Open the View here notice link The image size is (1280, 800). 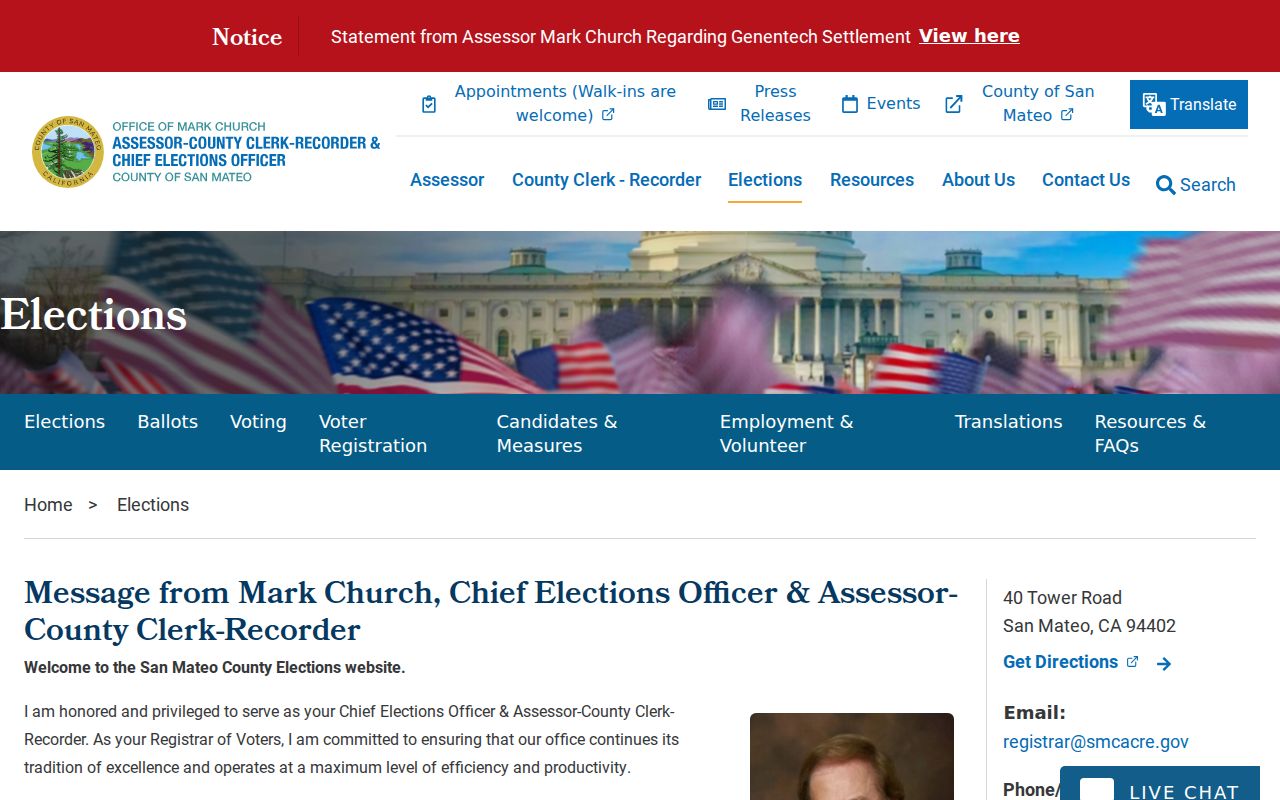click(969, 36)
